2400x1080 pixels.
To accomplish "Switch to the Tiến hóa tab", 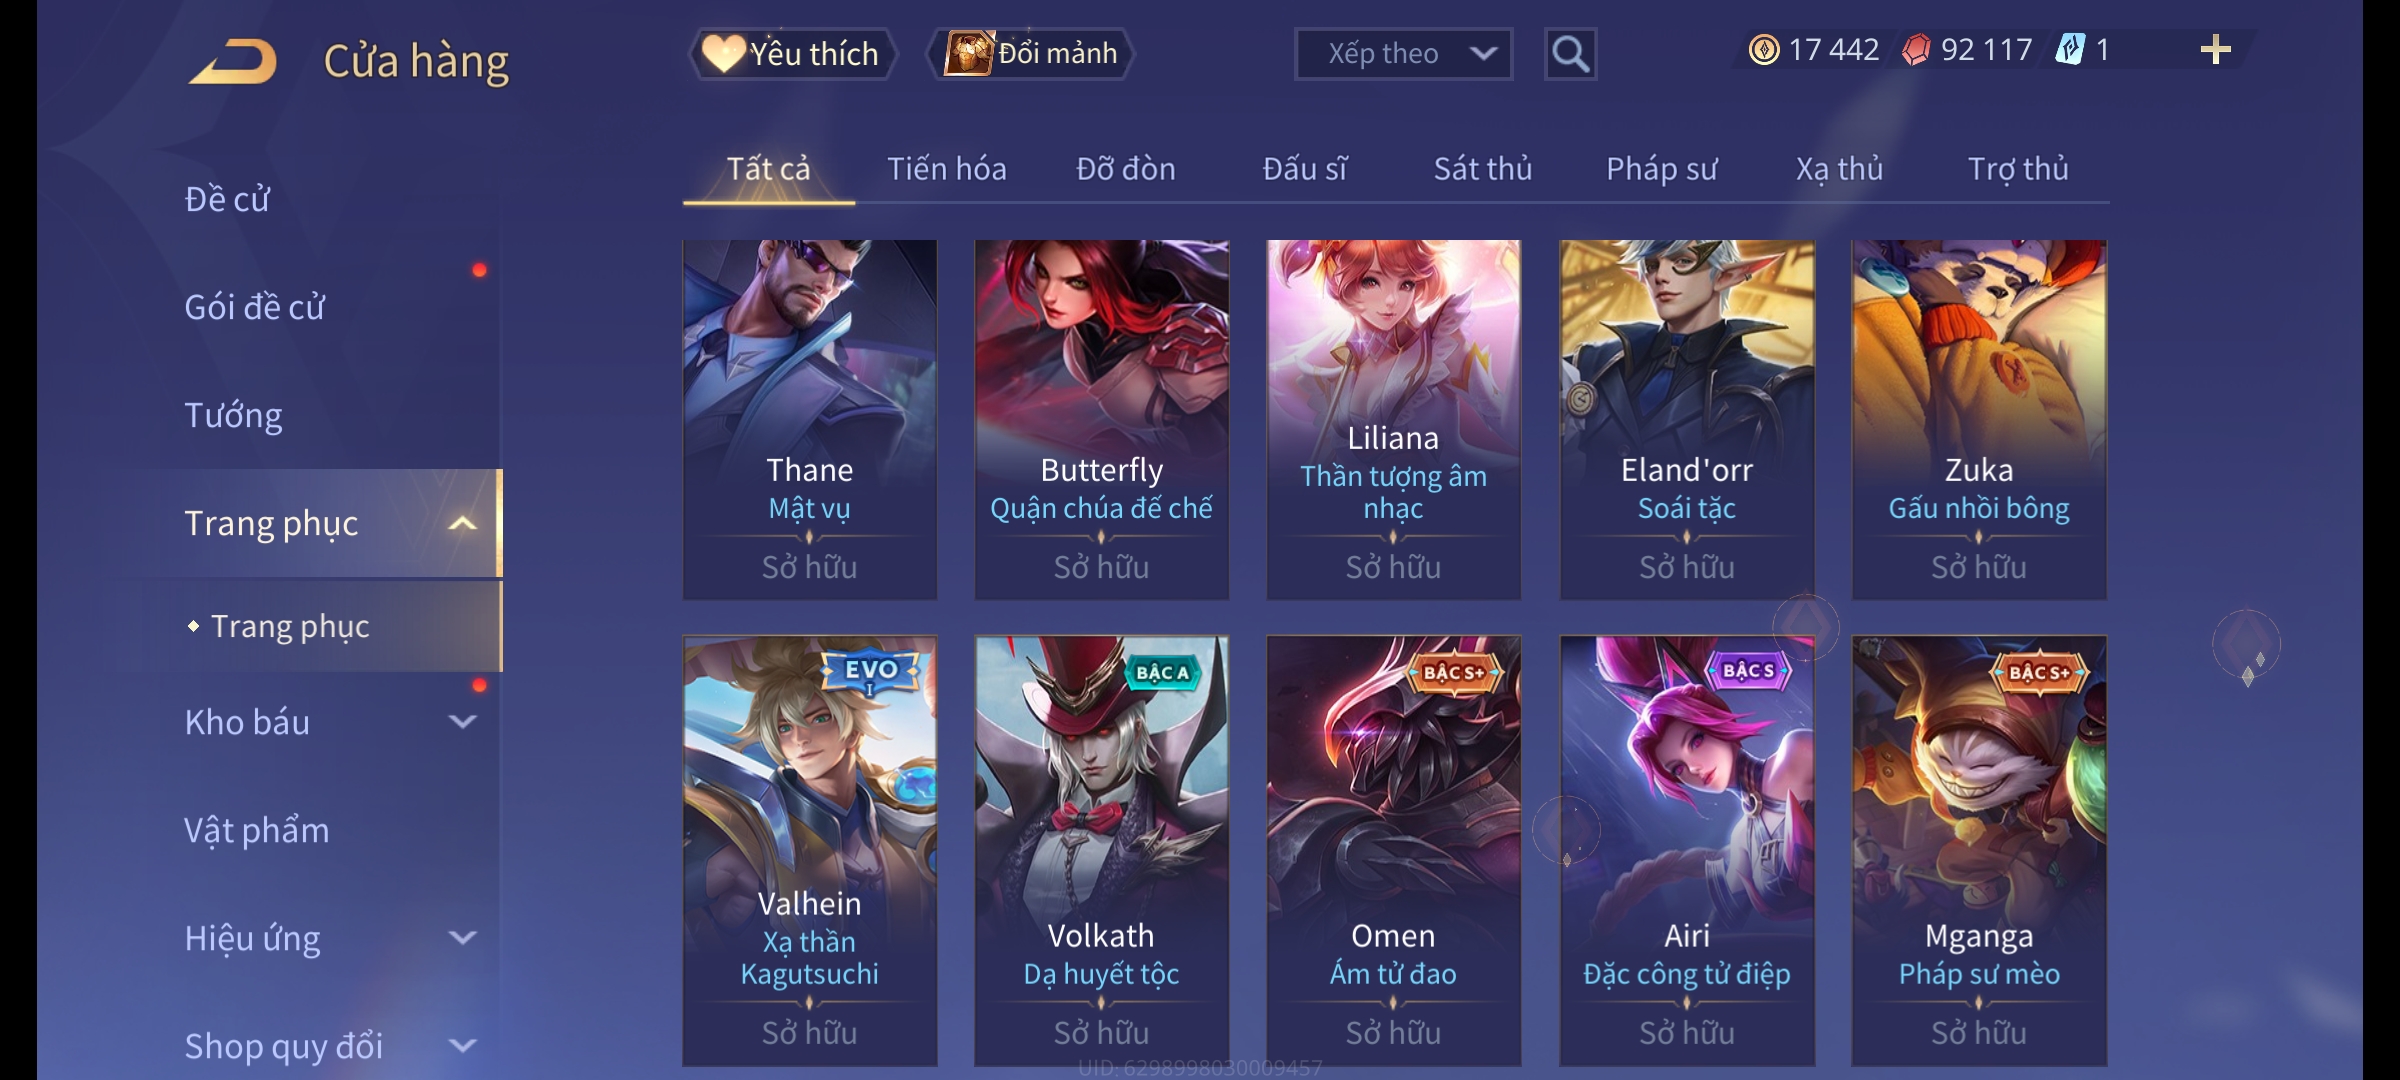I will pyautogui.click(x=946, y=169).
